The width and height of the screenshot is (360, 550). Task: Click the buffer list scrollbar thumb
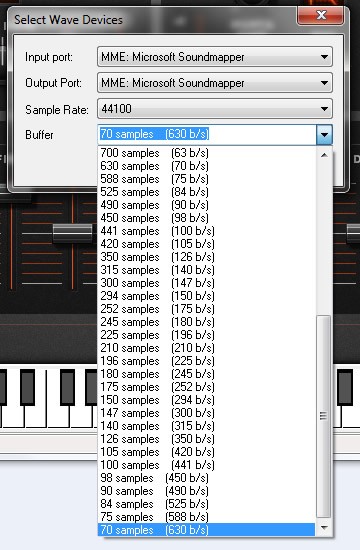[324, 416]
